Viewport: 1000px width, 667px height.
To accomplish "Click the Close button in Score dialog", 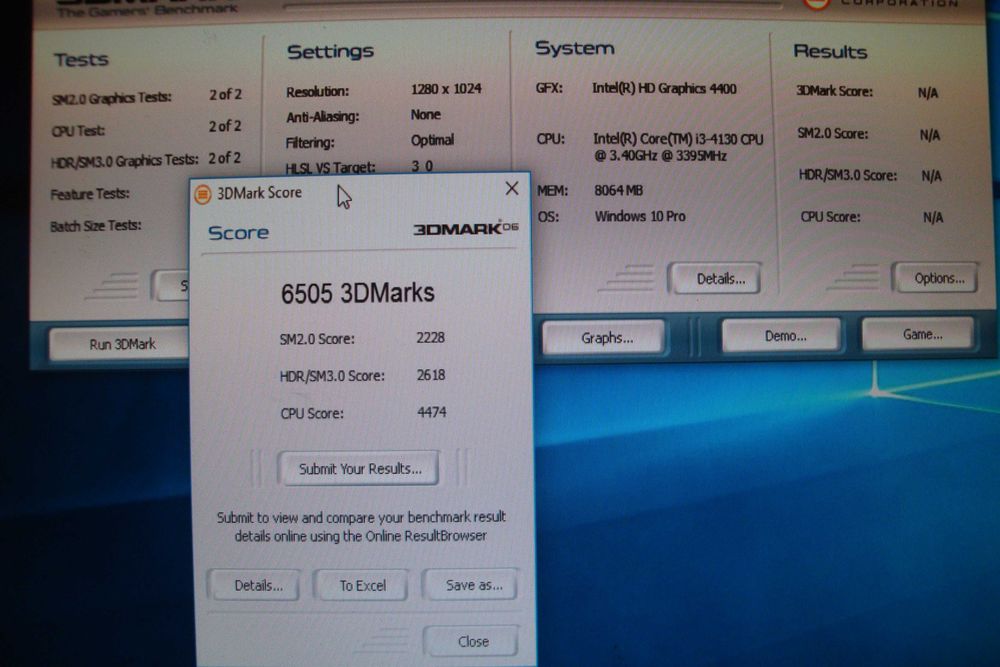I will pos(473,641).
